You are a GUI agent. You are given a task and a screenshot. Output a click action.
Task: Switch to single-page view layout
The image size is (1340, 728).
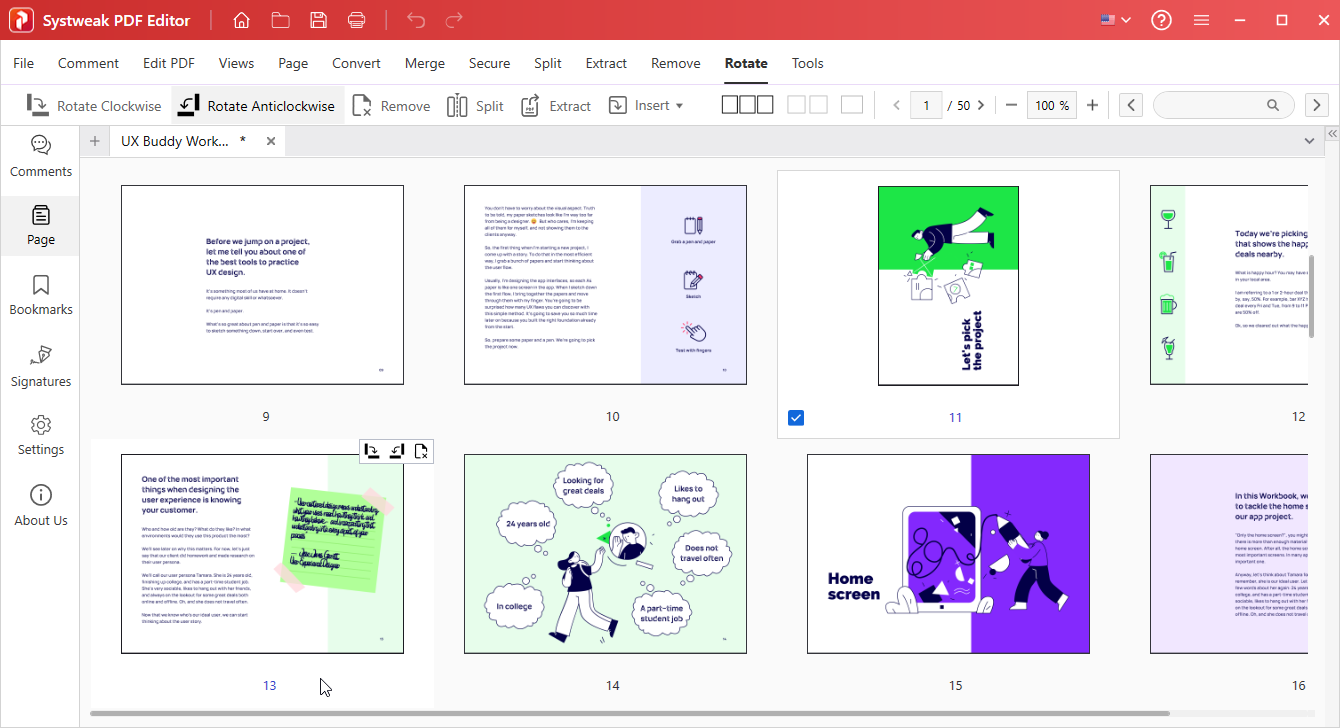pyautogui.click(x=852, y=105)
